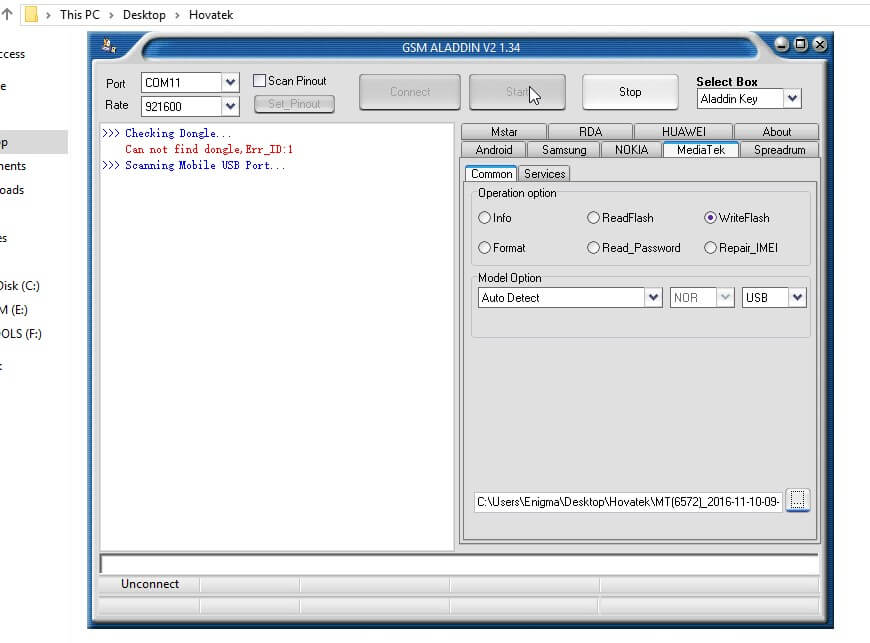The width and height of the screenshot is (870, 643).
Task: Switch to the Samsung tab
Action: pyautogui.click(x=564, y=150)
